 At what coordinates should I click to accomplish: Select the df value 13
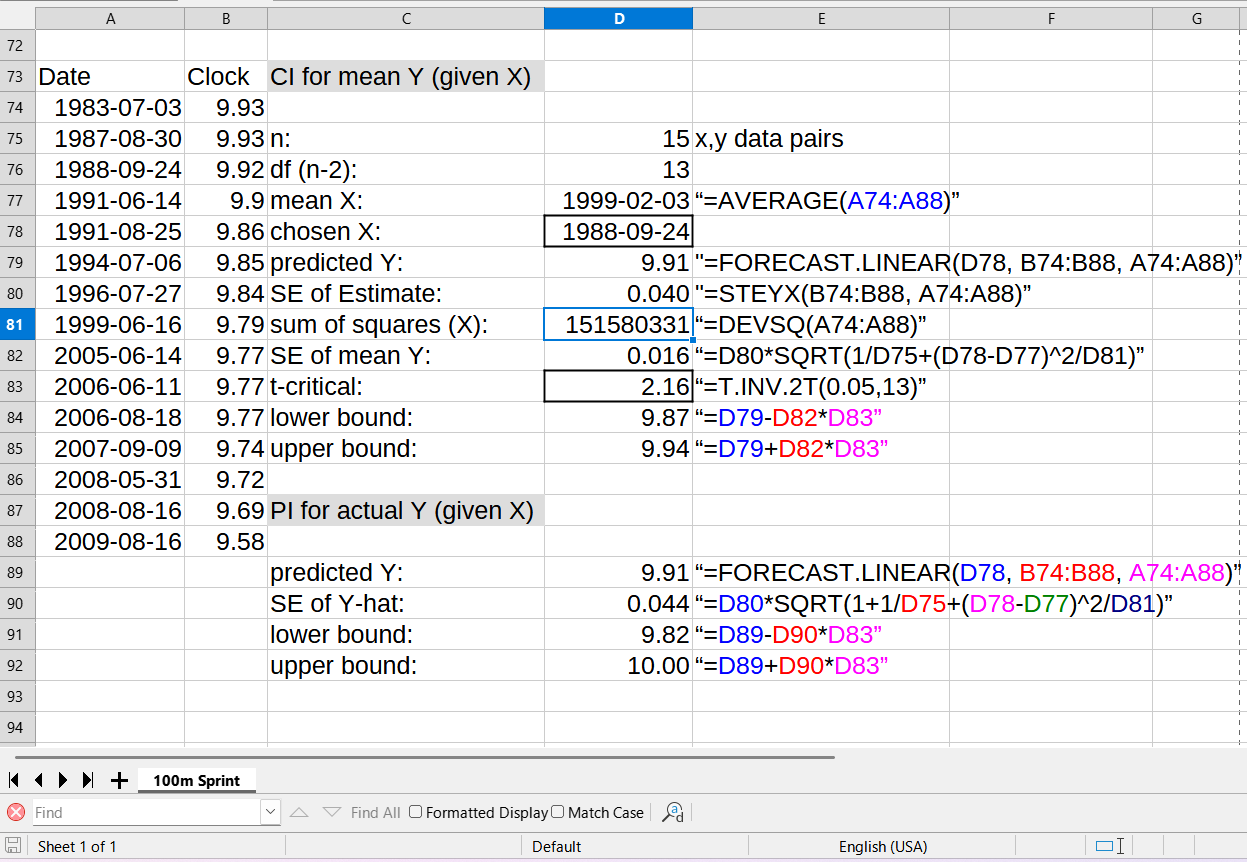(618, 169)
